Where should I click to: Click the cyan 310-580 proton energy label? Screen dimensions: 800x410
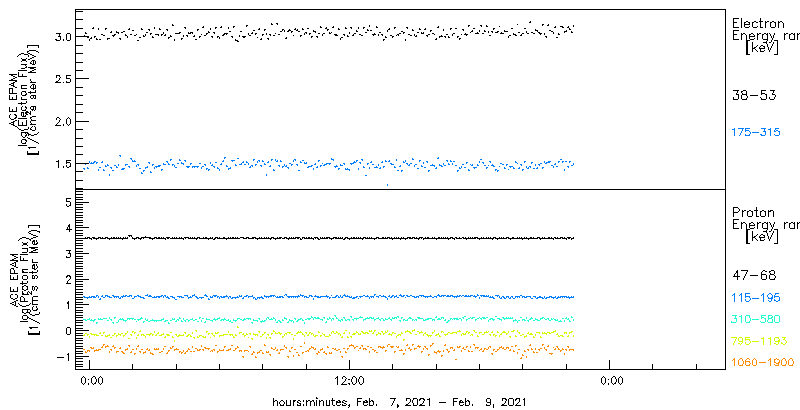(x=756, y=320)
